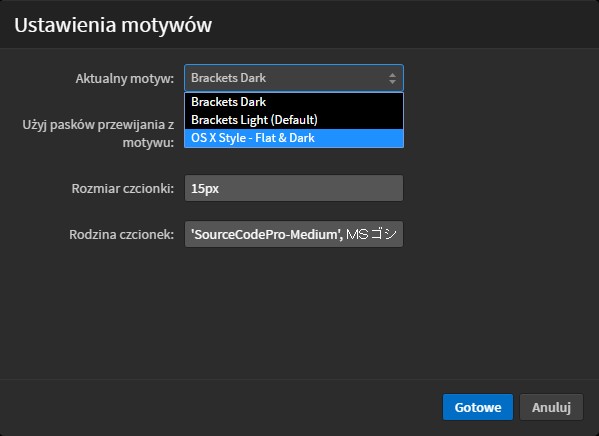Cancel the dialog with Anuluj
Viewport: 599px width, 436px height.
click(x=551, y=407)
